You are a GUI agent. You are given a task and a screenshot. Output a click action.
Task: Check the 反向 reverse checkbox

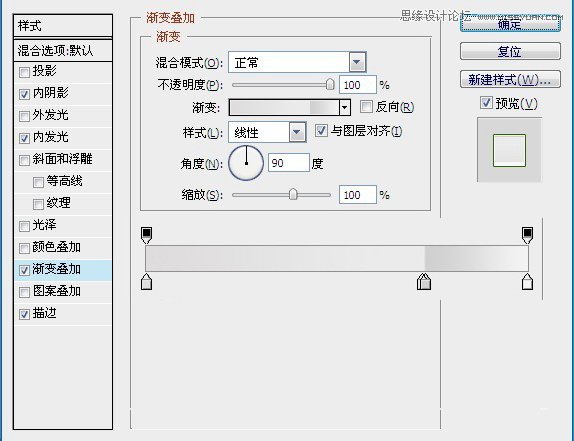coord(366,107)
